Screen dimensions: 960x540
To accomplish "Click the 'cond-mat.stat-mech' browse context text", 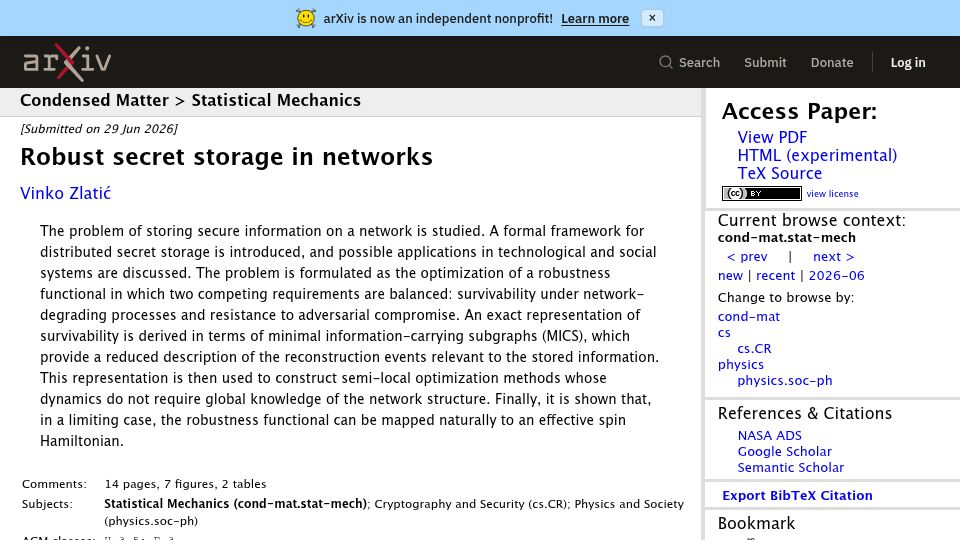I will point(787,238).
